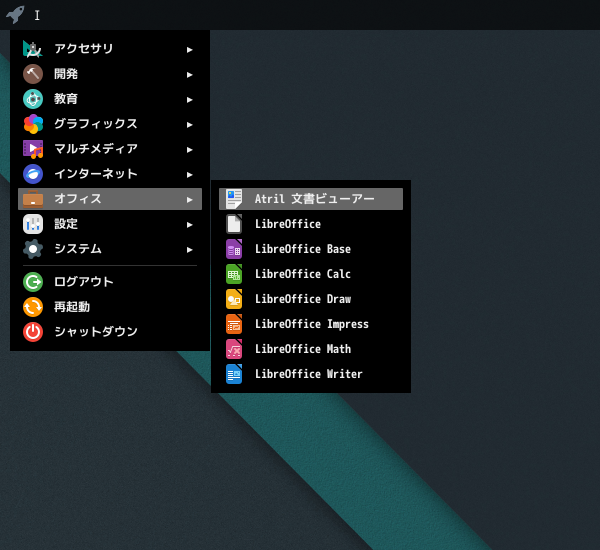Launch LibreOffice start center entry
600x550 pixels.
[311, 224]
